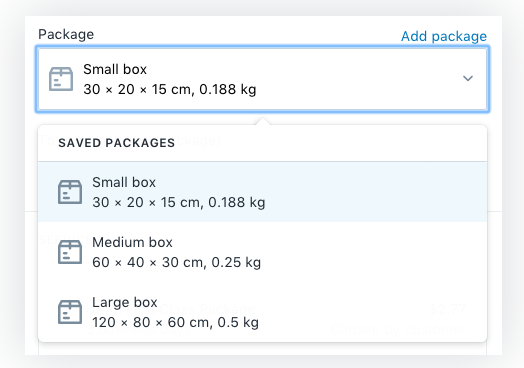The image size is (524, 368).
Task: Collapse the package dropdown using the chevron arrow
Action: pos(468,78)
